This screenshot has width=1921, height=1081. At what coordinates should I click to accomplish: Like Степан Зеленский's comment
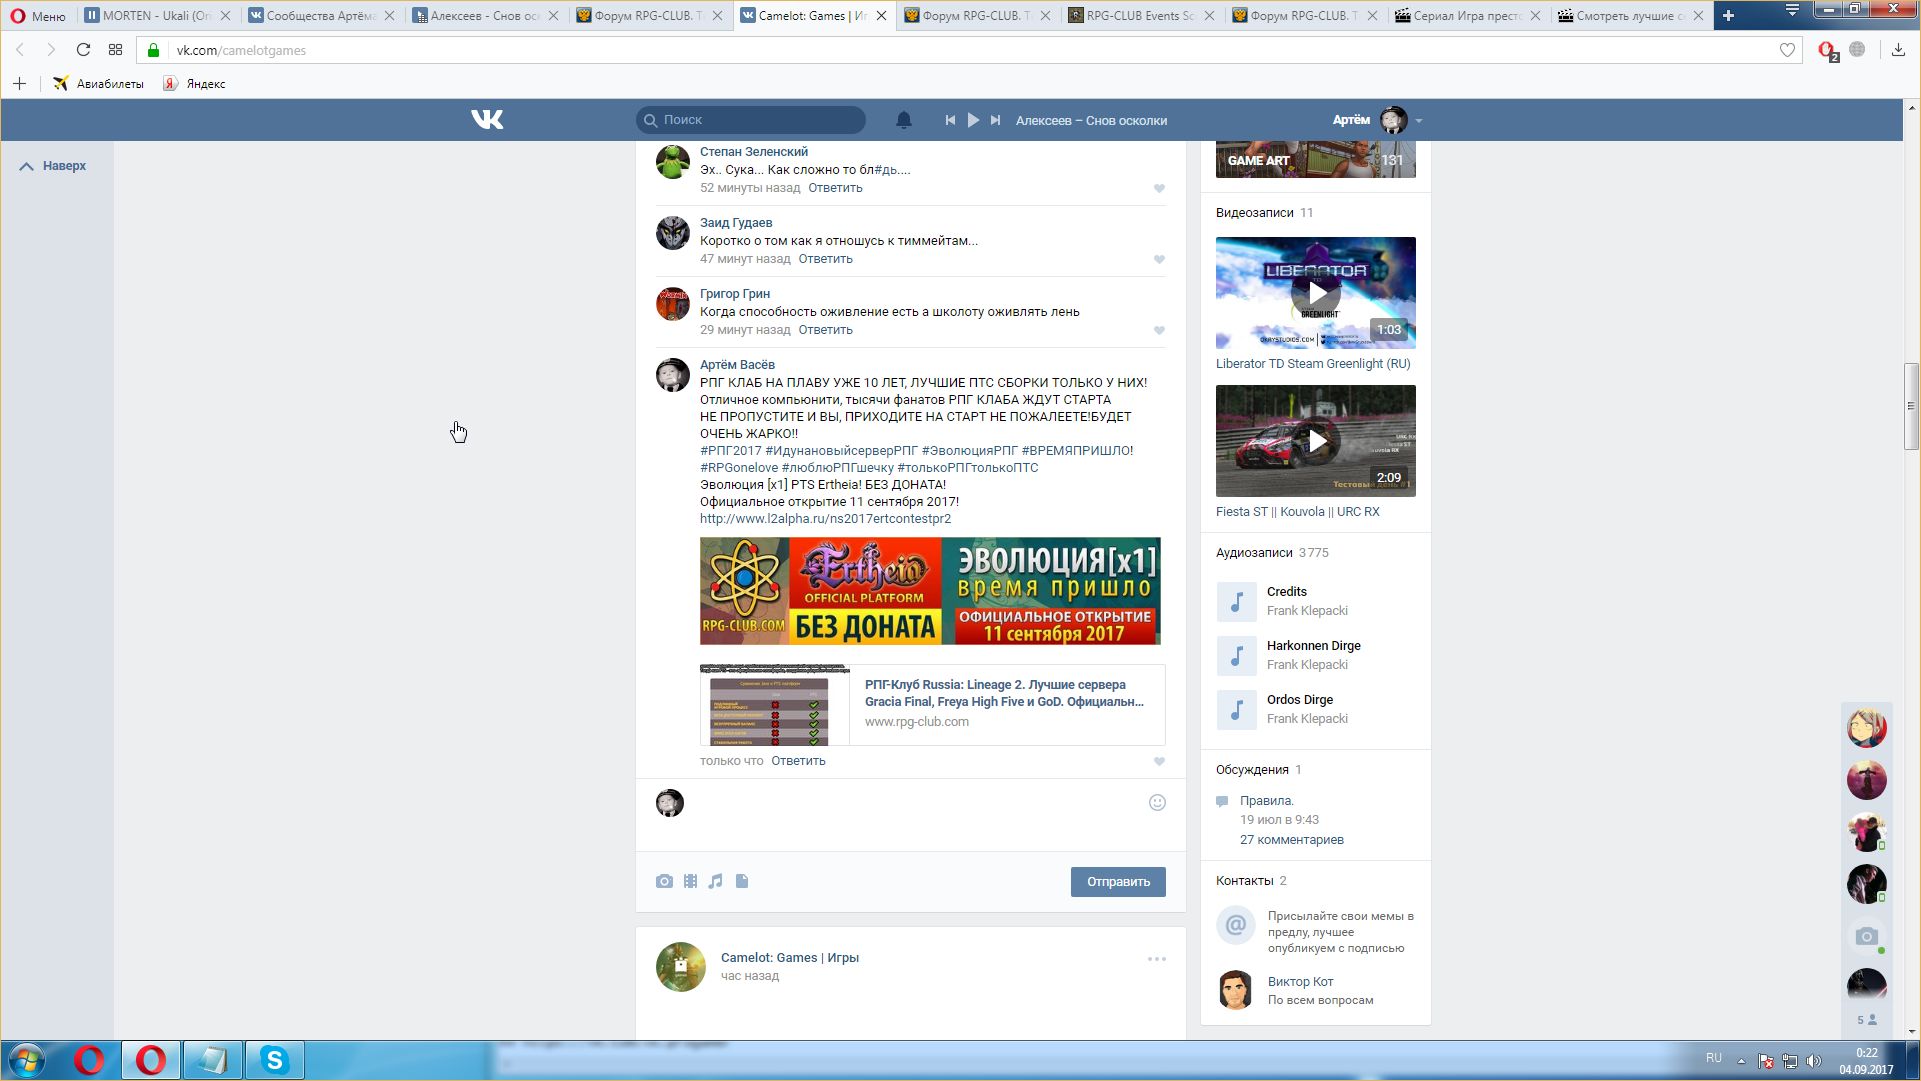point(1159,189)
